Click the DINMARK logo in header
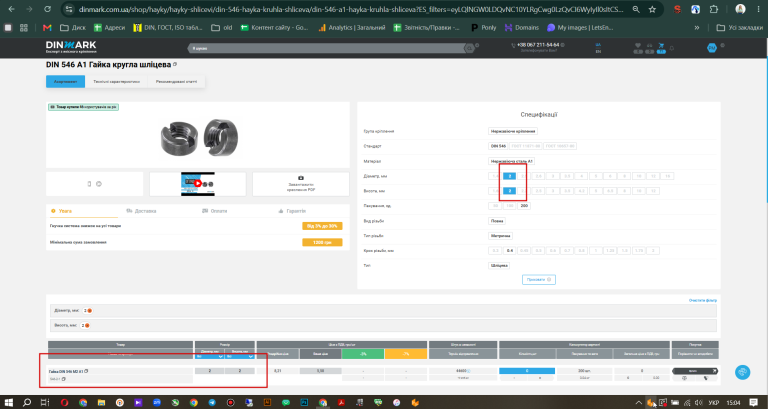Viewport: 768px width, 409px height. 71,47
